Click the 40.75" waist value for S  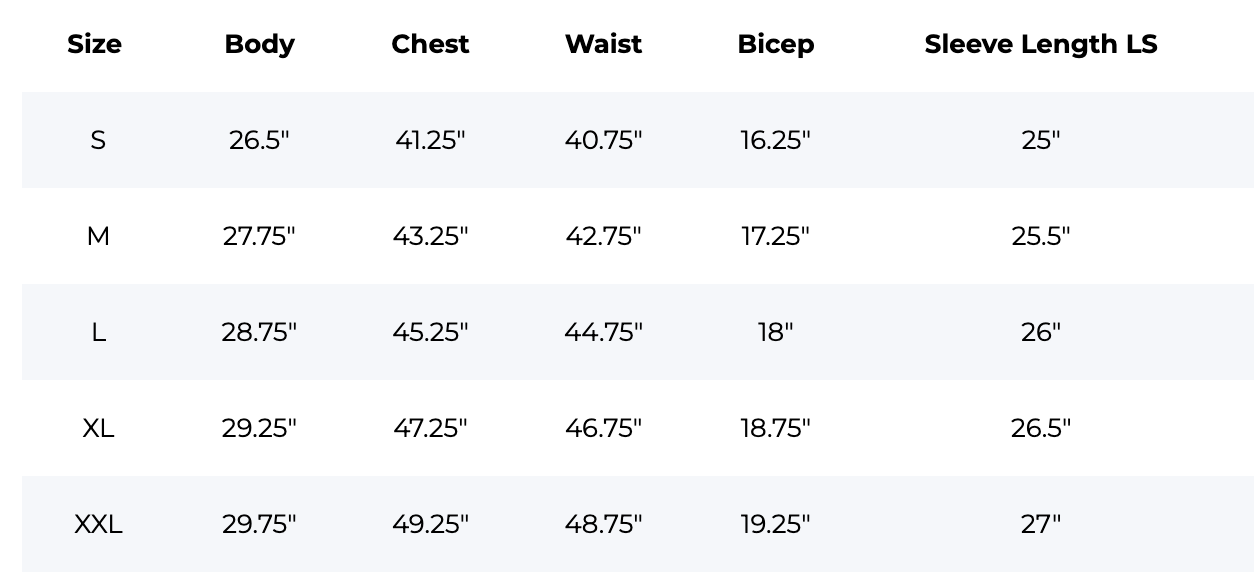(603, 140)
